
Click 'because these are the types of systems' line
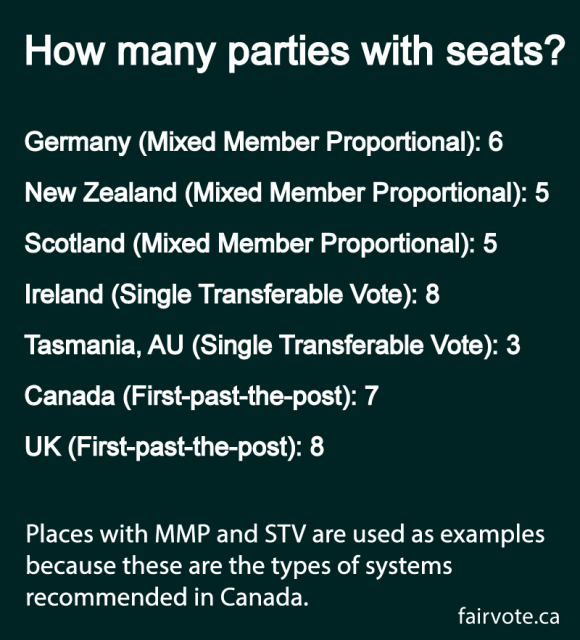[239, 567]
